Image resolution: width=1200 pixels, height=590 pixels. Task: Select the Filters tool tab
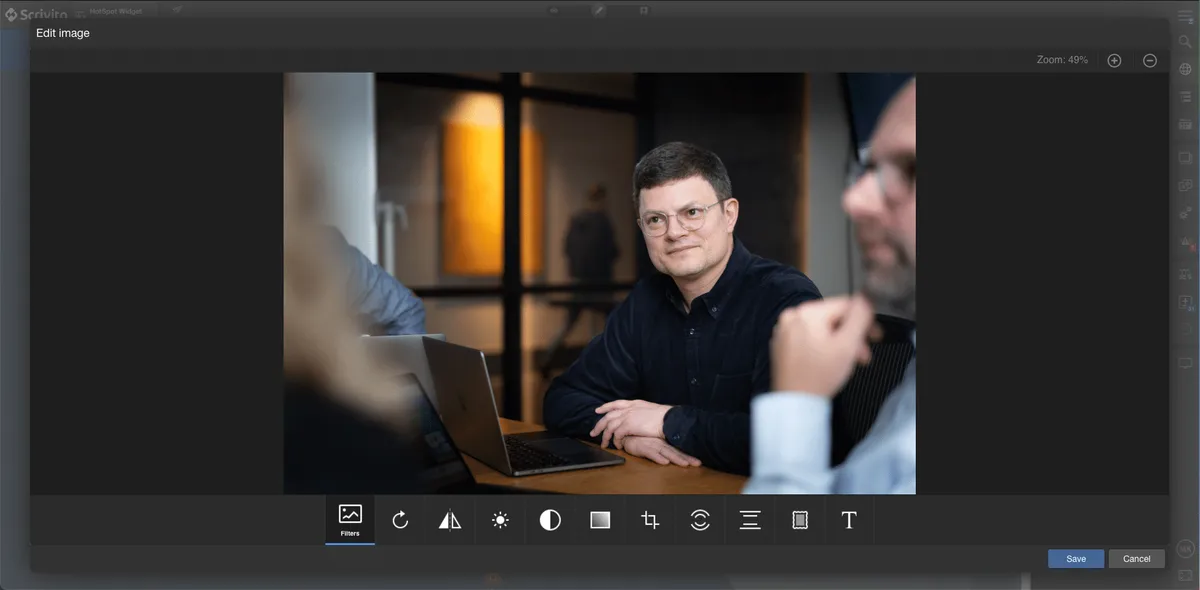[x=350, y=520]
